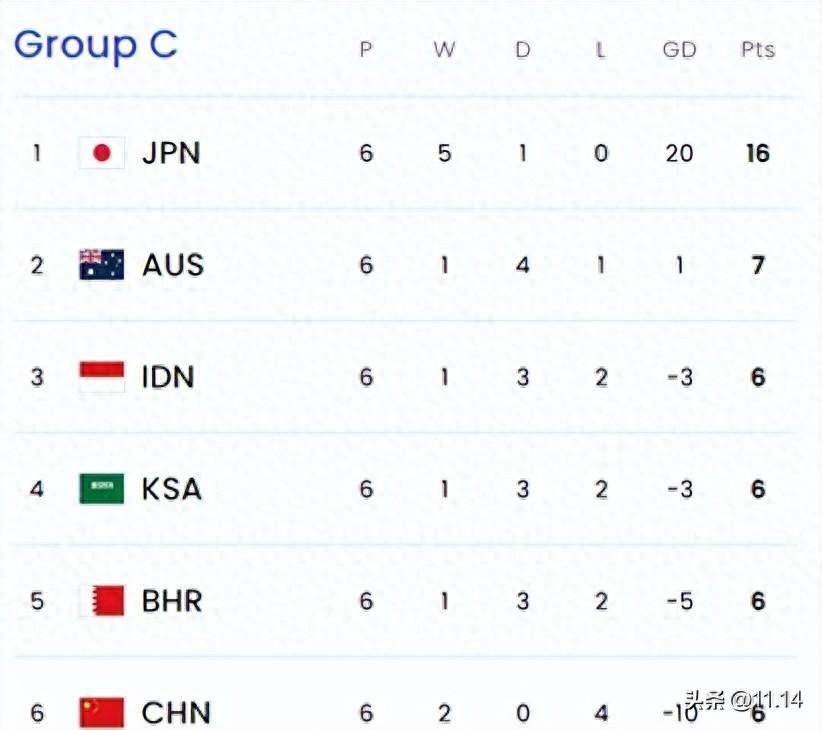822x730 pixels.
Task: Click the Group C heading
Action: (x=96, y=44)
